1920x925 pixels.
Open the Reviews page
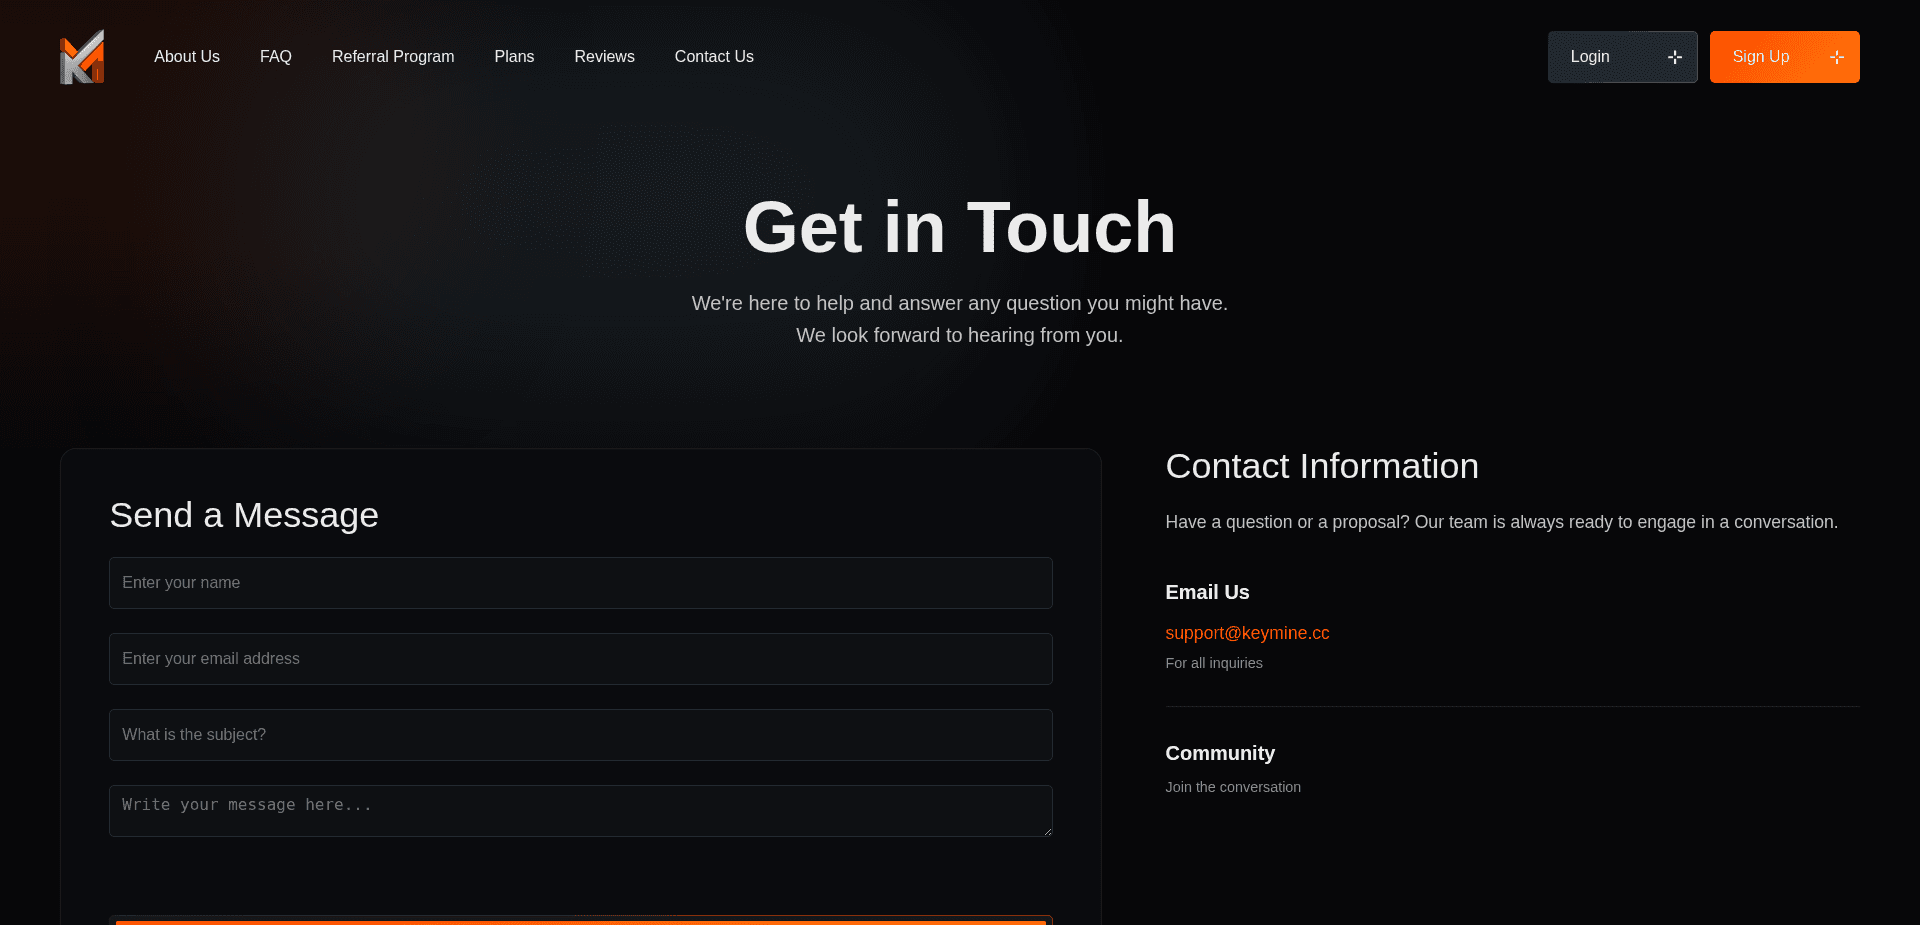pyautogui.click(x=604, y=57)
